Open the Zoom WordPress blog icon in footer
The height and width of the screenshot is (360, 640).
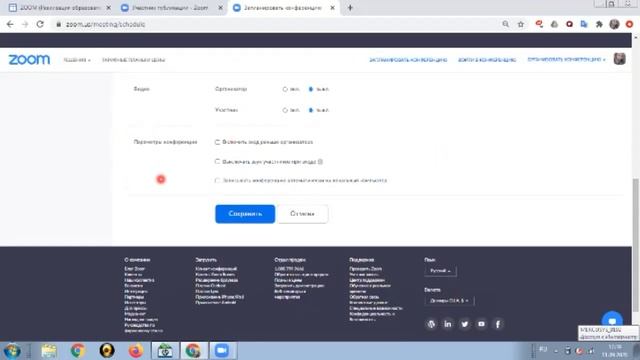[x=431, y=324]
